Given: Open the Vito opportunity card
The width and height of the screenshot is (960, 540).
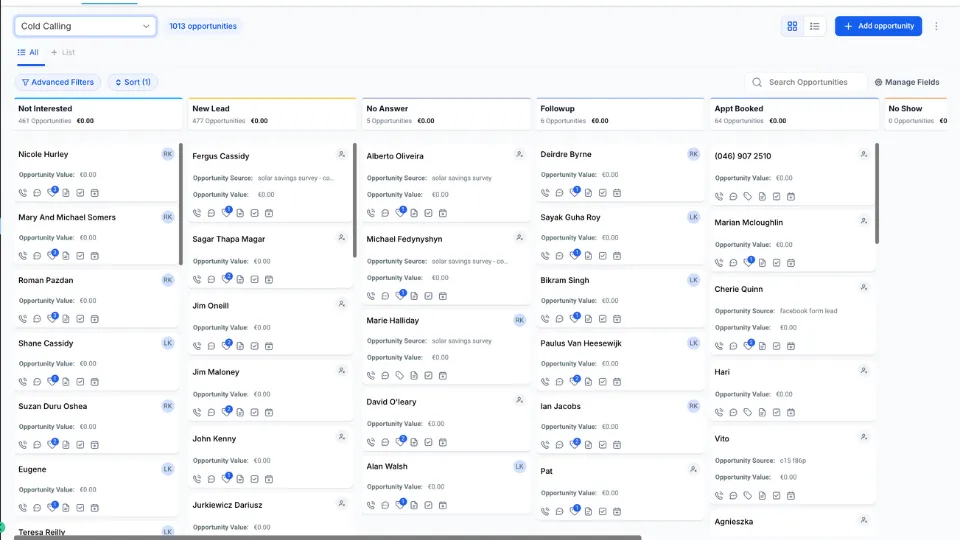Looking at the screenshot, I should tap(722, 438).
